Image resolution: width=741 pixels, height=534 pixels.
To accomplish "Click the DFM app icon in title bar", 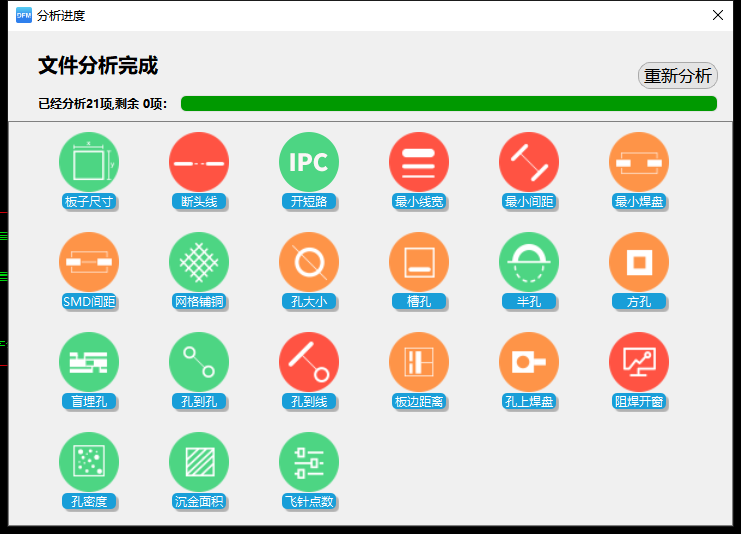I will point(24,15).
